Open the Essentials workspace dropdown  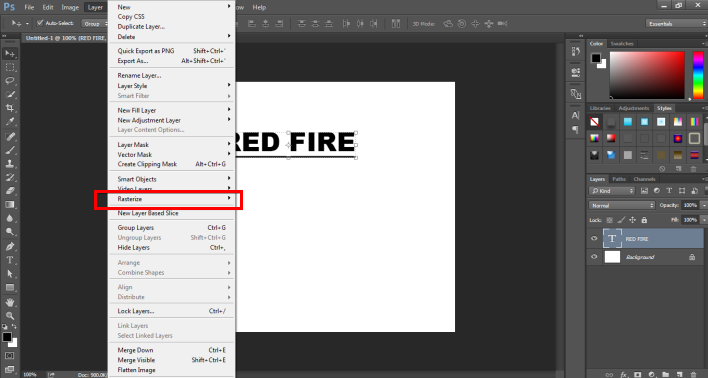coord(675,23)
